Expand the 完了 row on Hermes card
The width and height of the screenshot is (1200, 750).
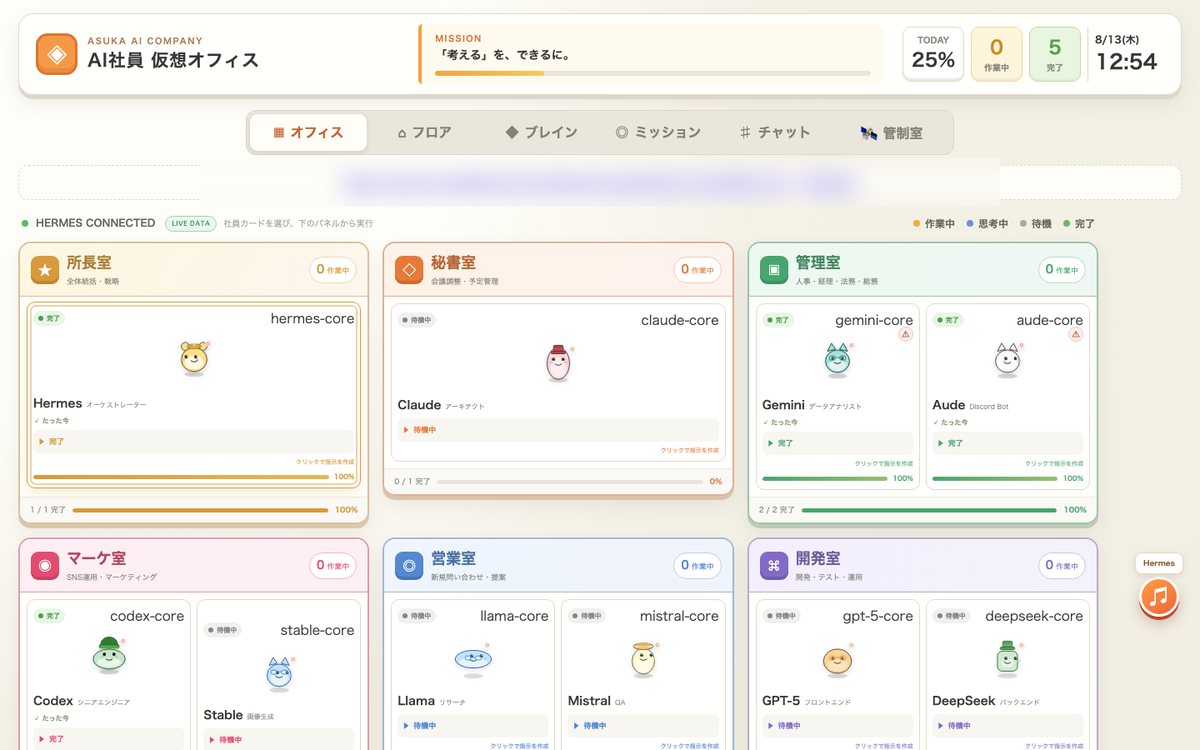(x=194, y=441)
